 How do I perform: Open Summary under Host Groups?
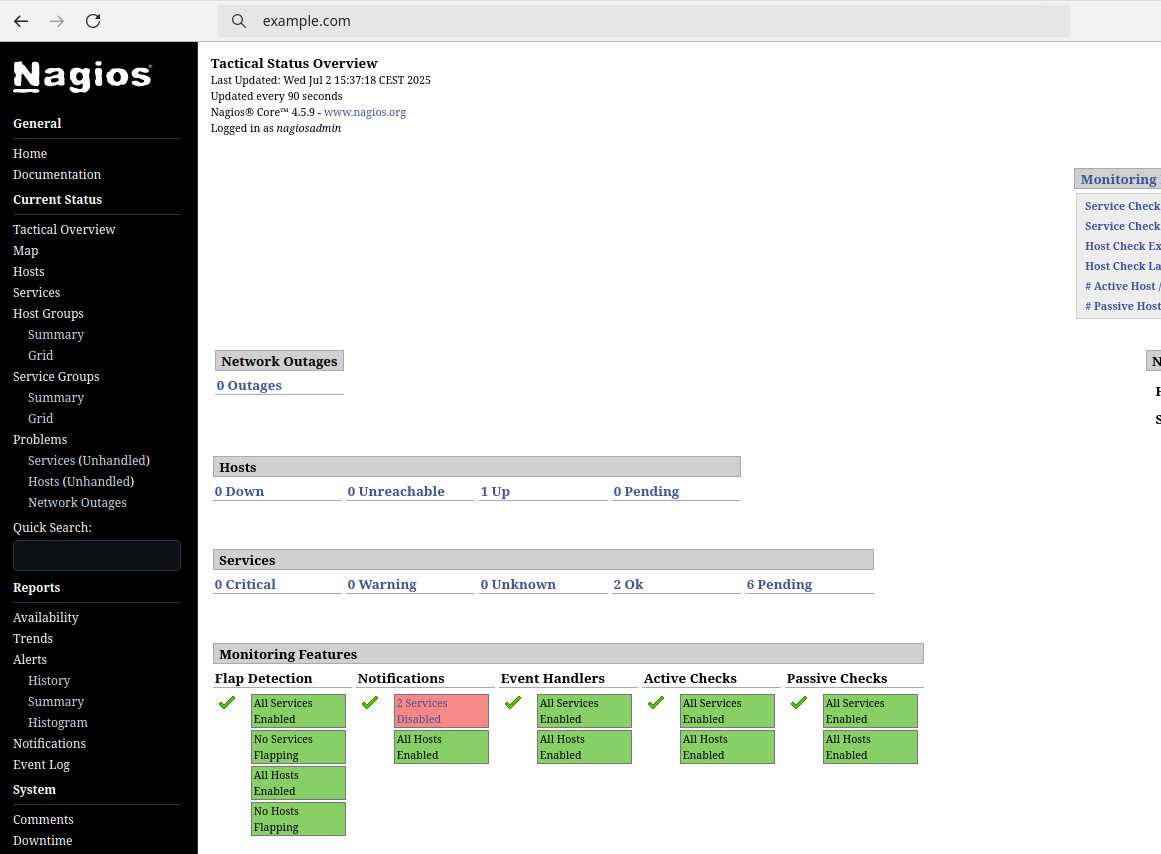56,335
